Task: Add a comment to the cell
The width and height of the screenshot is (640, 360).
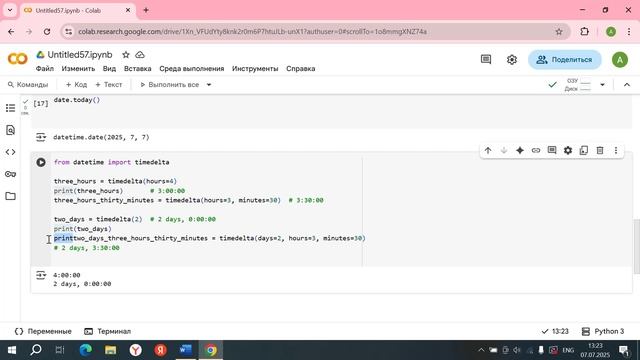Action: pos(552,151)
